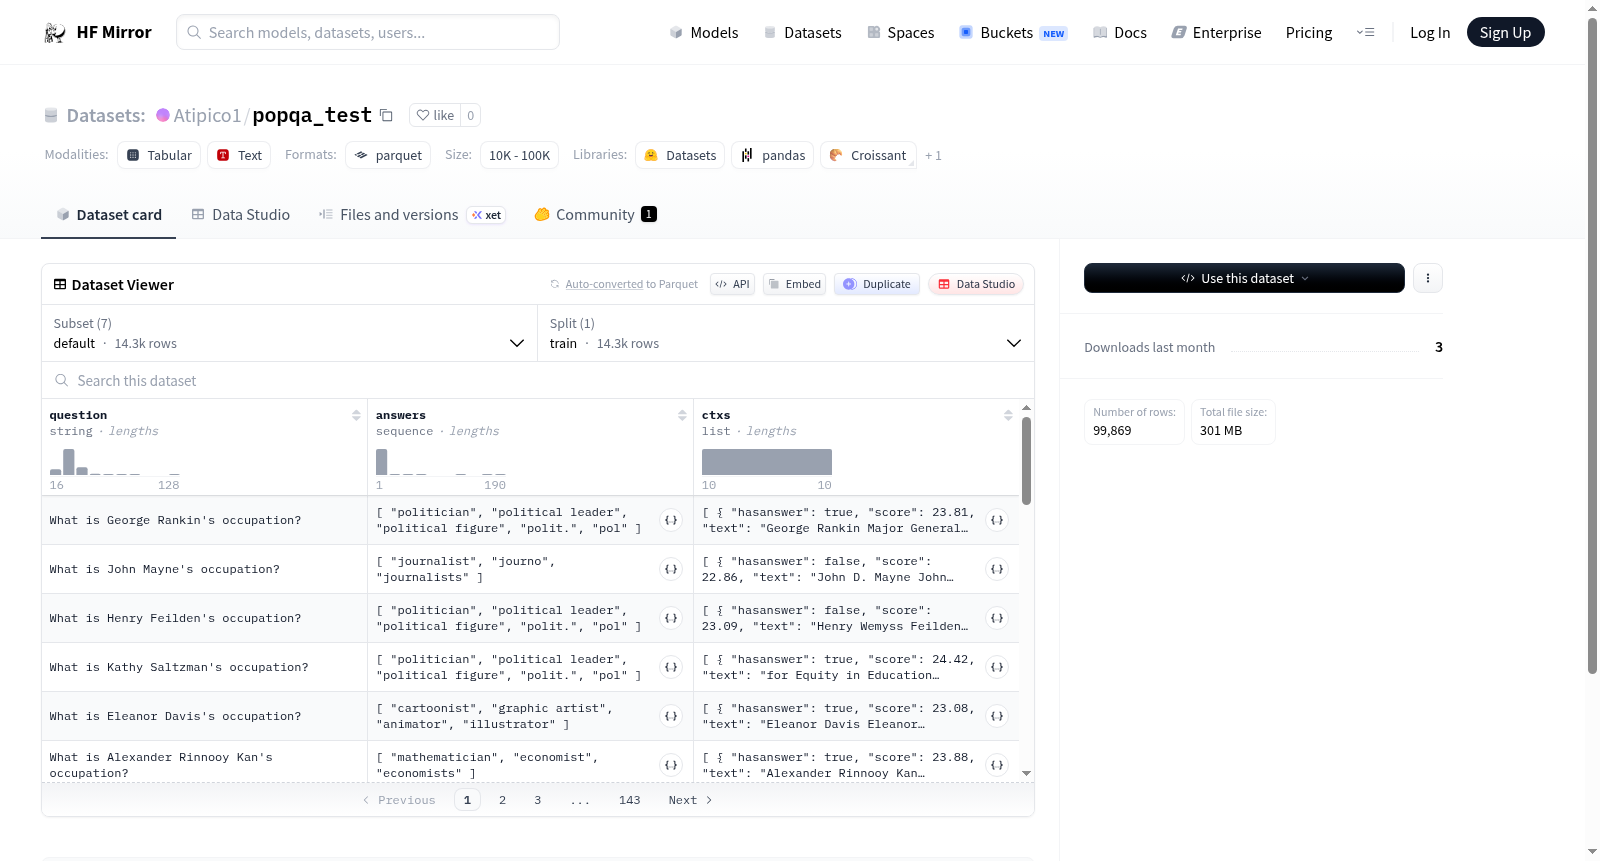Open Buckets in top navigation
Viewport: 1600px width, 861px height.
coord(1013,32)
